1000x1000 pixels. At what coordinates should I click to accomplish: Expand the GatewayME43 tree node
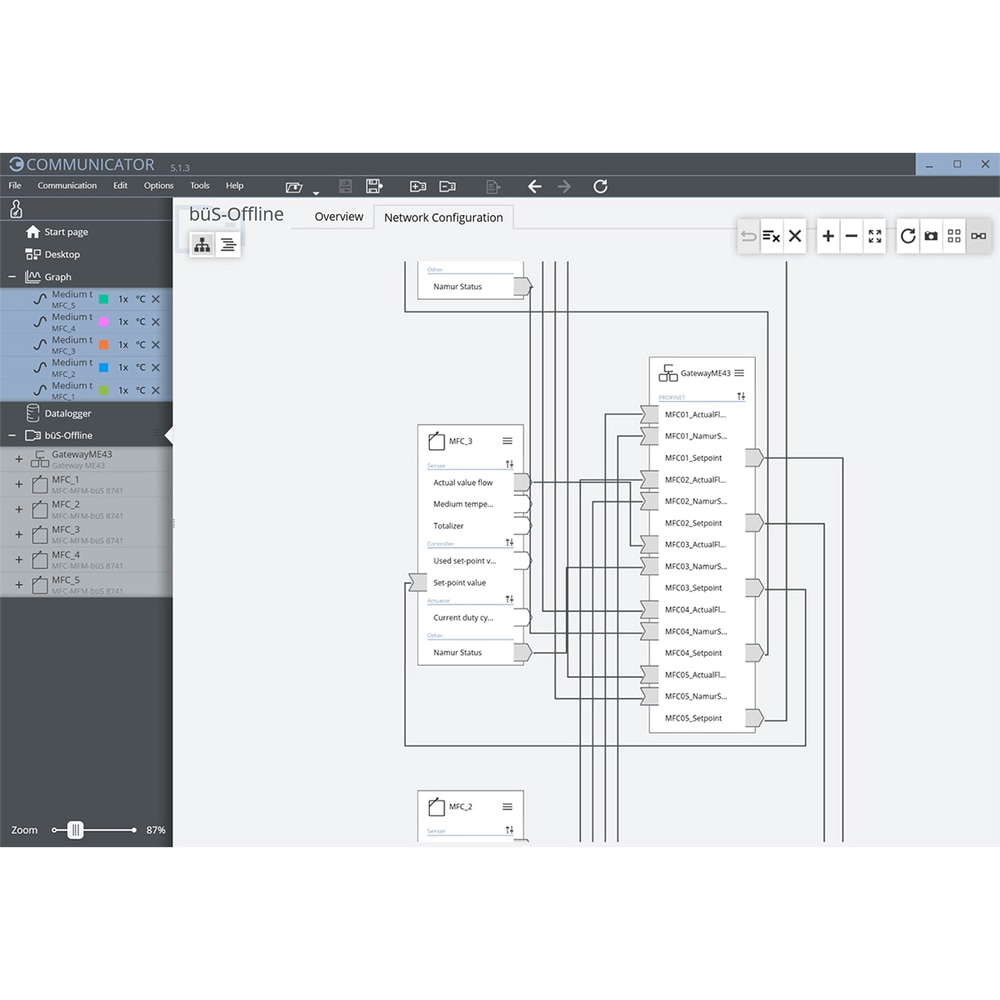tap(19, 459)
